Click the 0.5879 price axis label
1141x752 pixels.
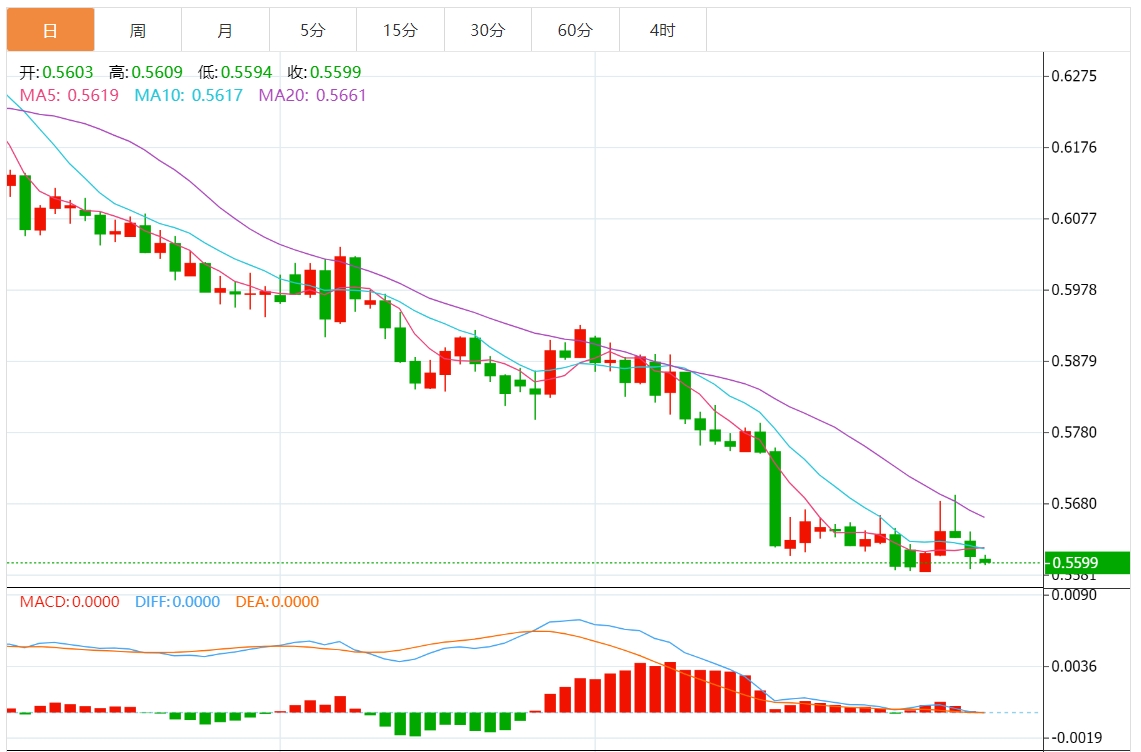click(1074, 362)
